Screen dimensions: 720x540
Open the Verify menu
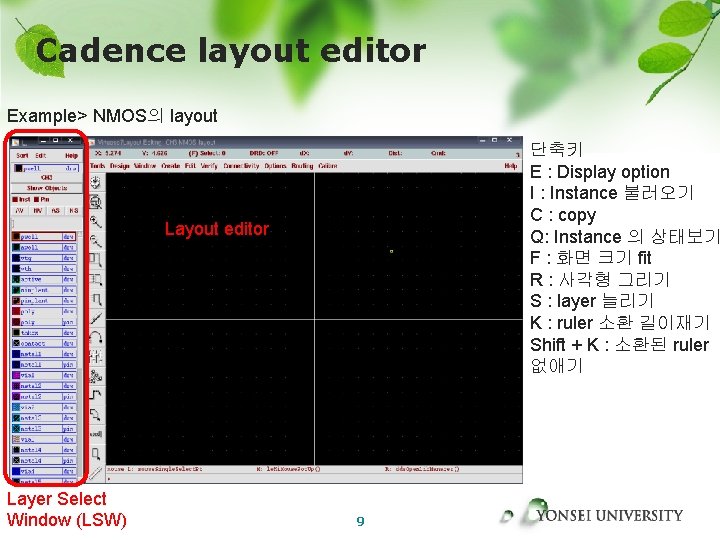pos(209,166)
